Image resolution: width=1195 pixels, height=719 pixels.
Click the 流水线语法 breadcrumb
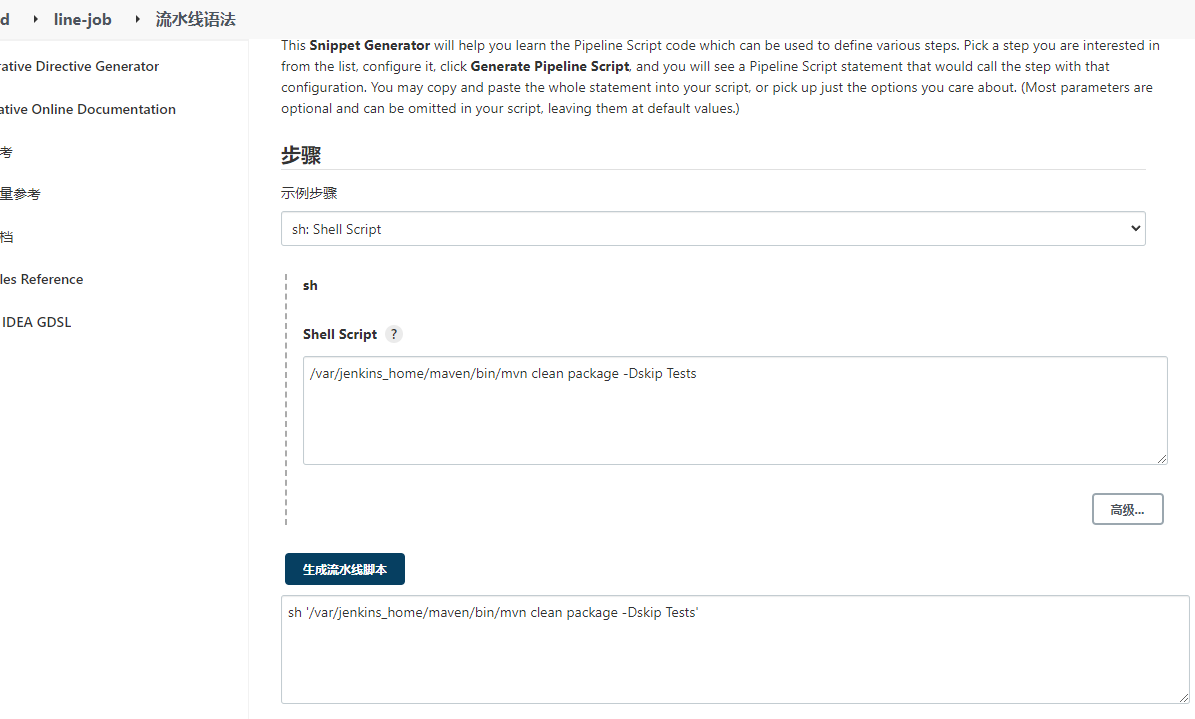[195, 19]
